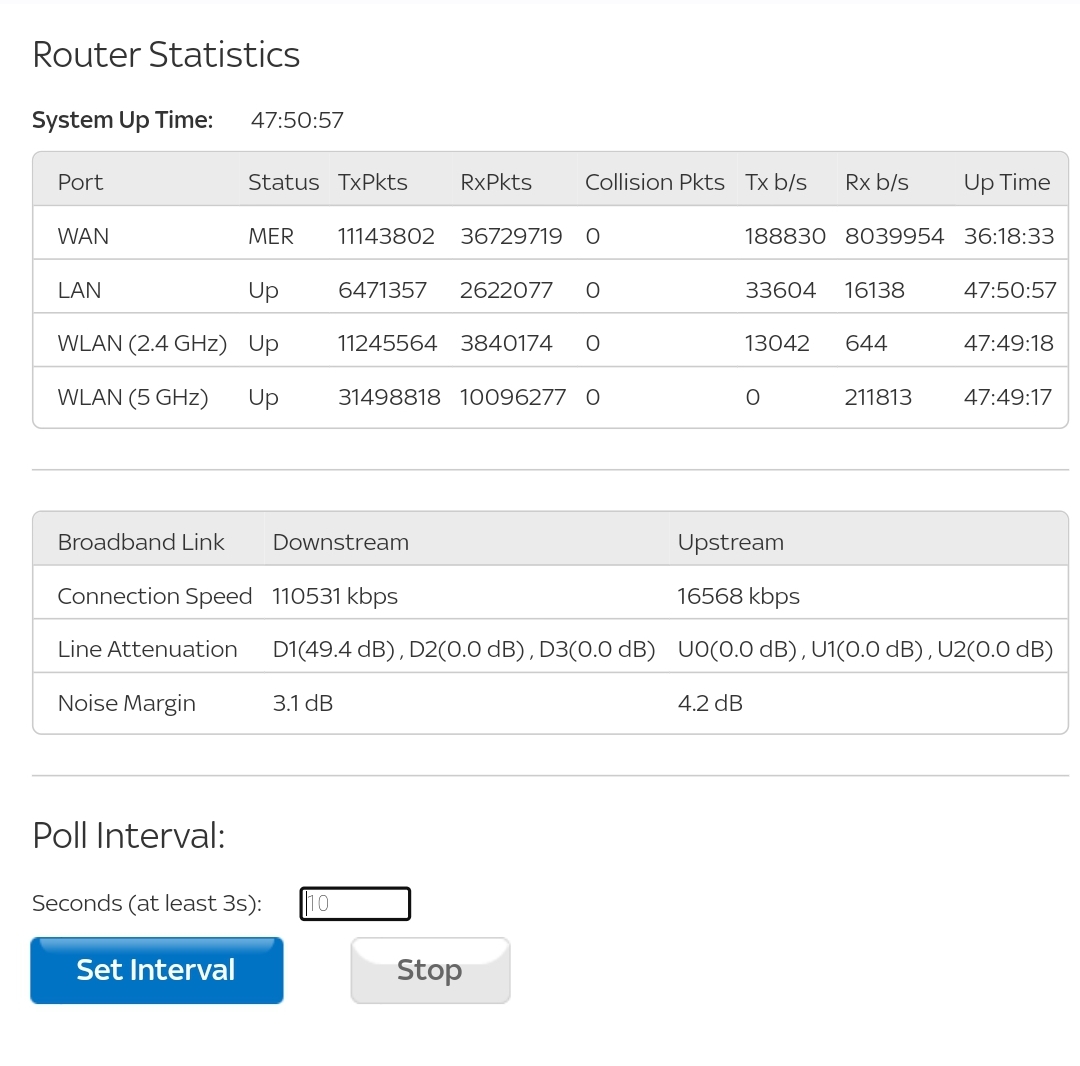Click the System Up Time value

click(x=297, y=121)
